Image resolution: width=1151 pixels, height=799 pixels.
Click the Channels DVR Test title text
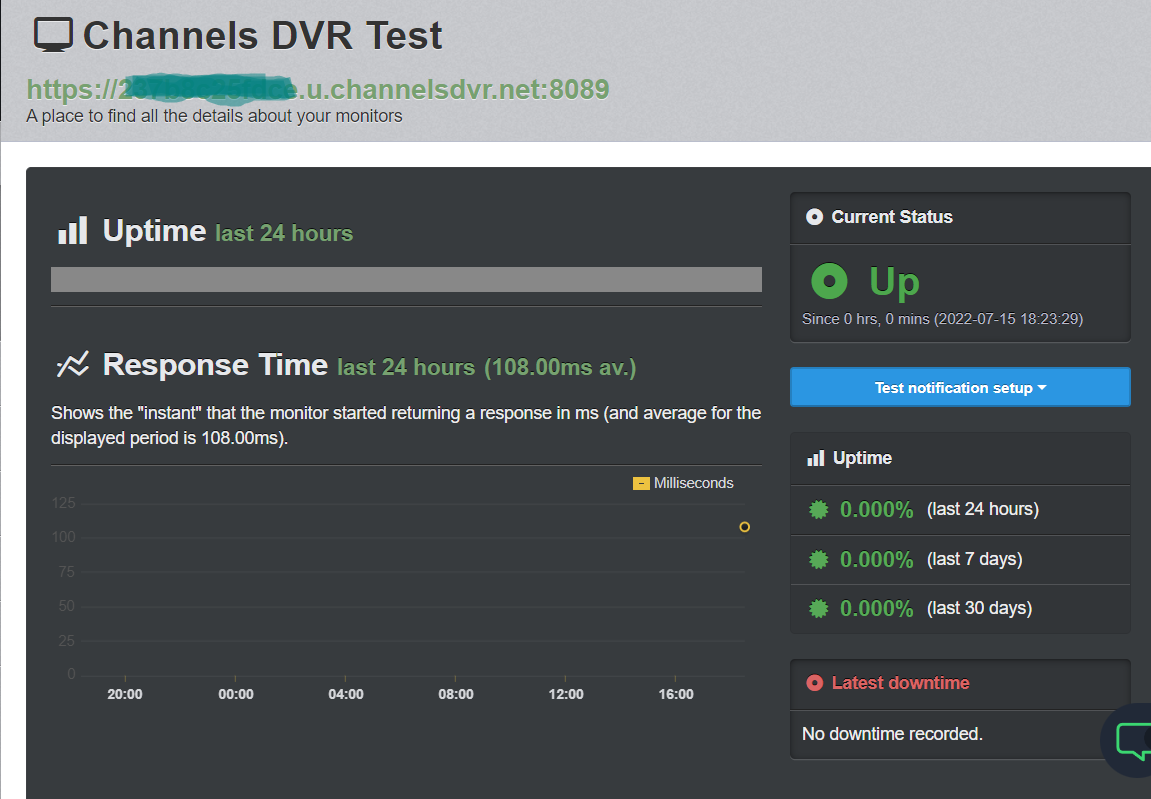[262, 36]
